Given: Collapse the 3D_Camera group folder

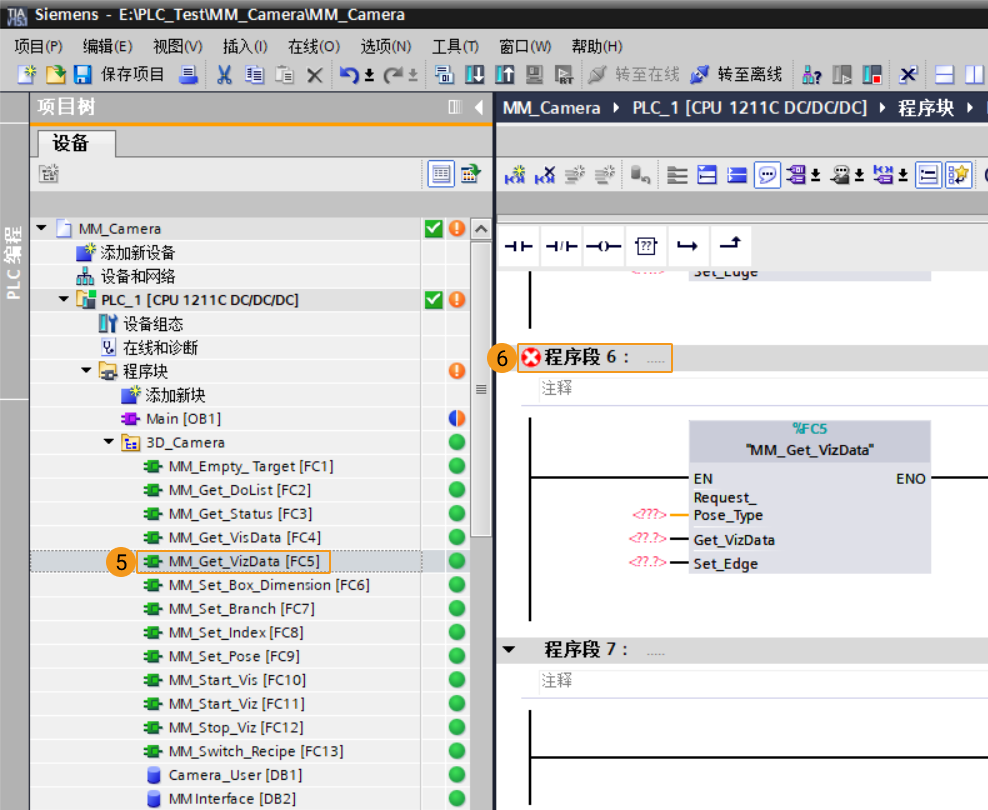Looking at the screenshot, I should coord(109,442).
